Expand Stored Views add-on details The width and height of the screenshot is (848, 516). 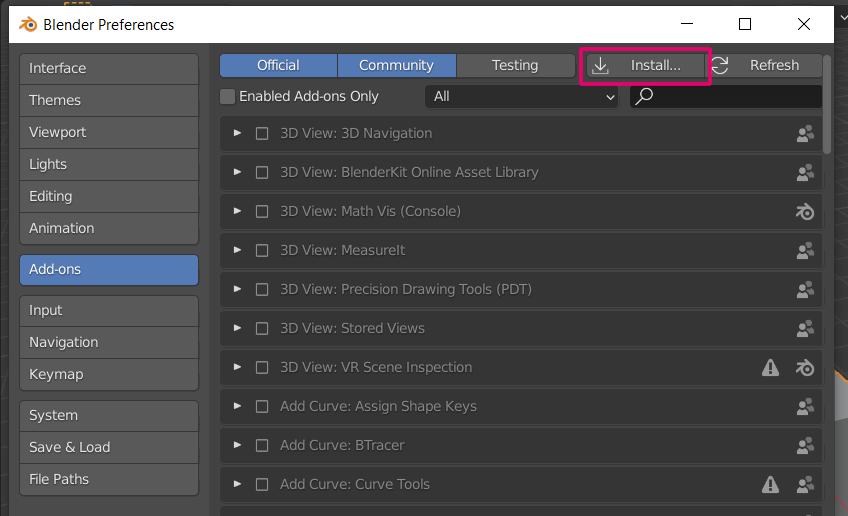(237, 328)
